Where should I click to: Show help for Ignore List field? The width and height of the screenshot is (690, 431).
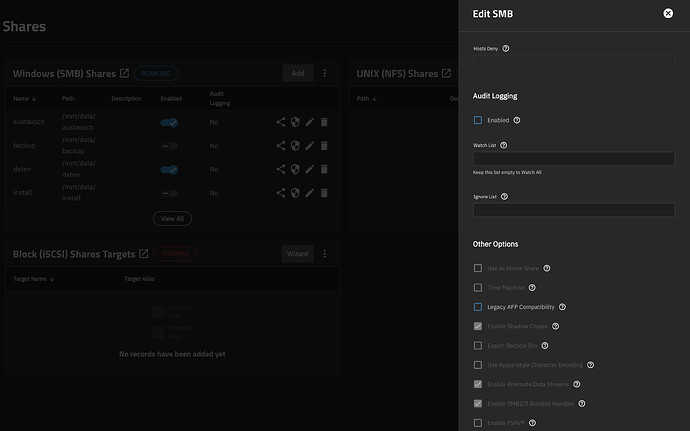[x=504, y=197]
